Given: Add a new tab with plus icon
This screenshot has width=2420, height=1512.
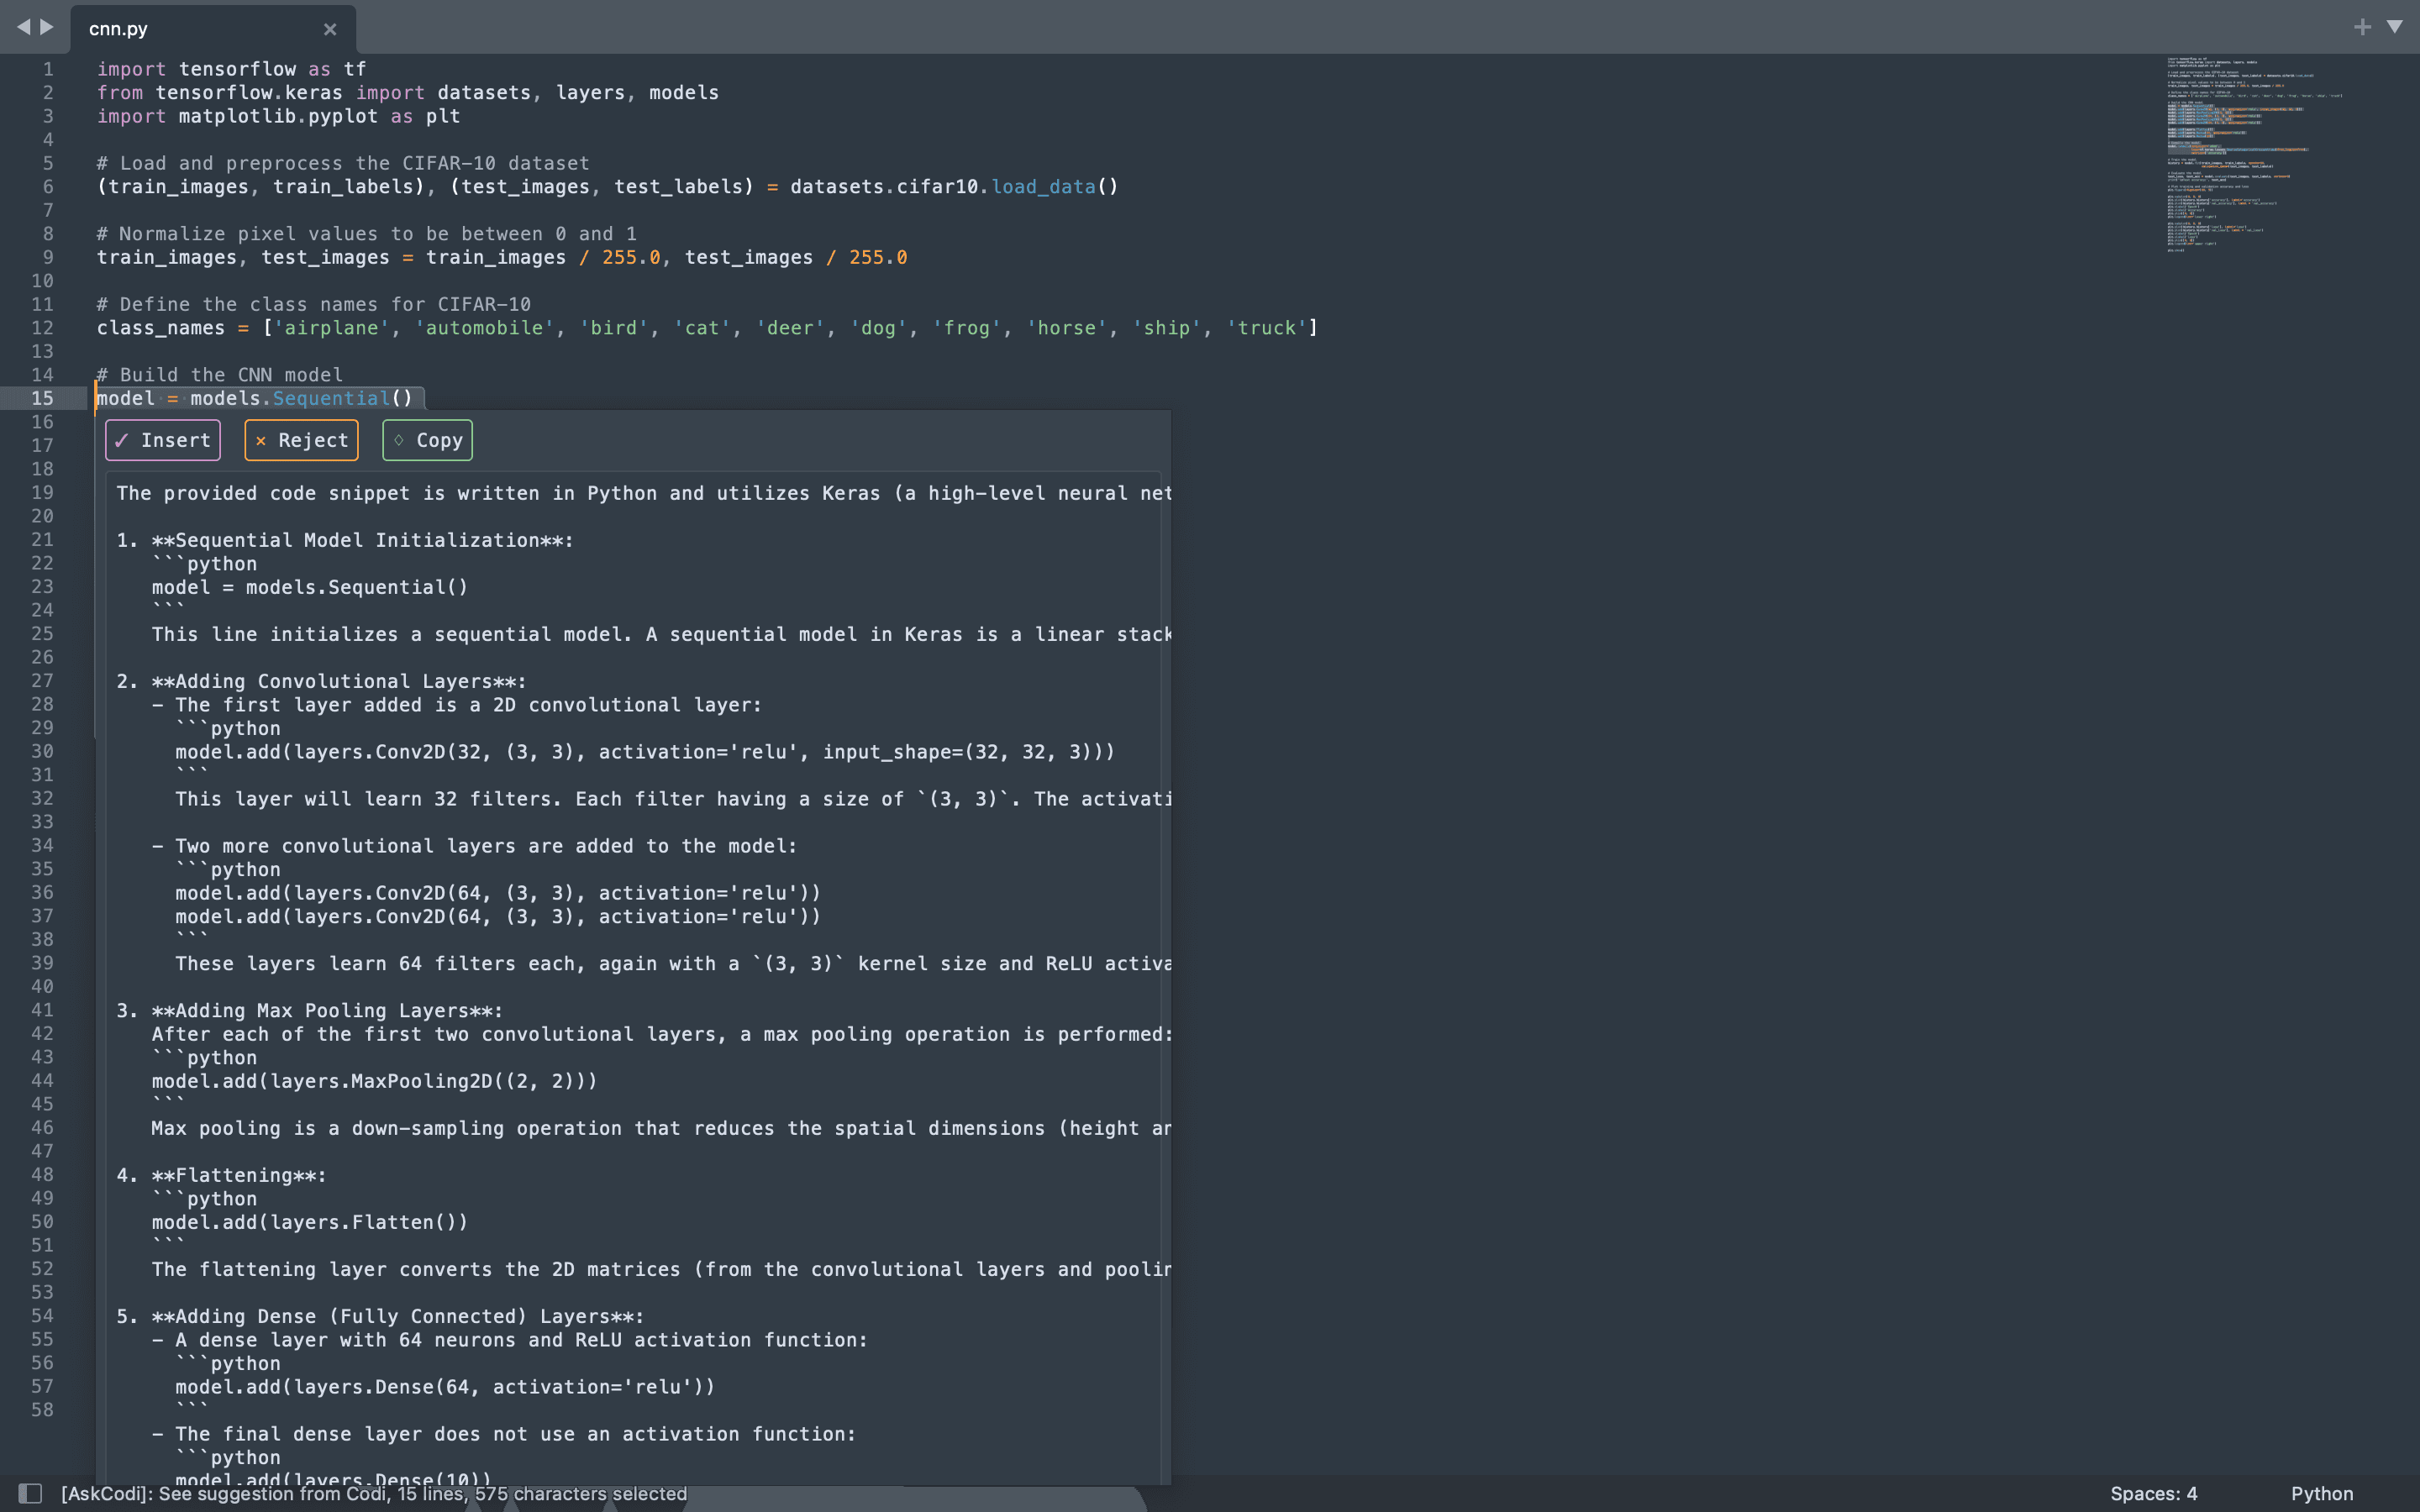Looking at the screenshot, I should tap(2362, 27).
